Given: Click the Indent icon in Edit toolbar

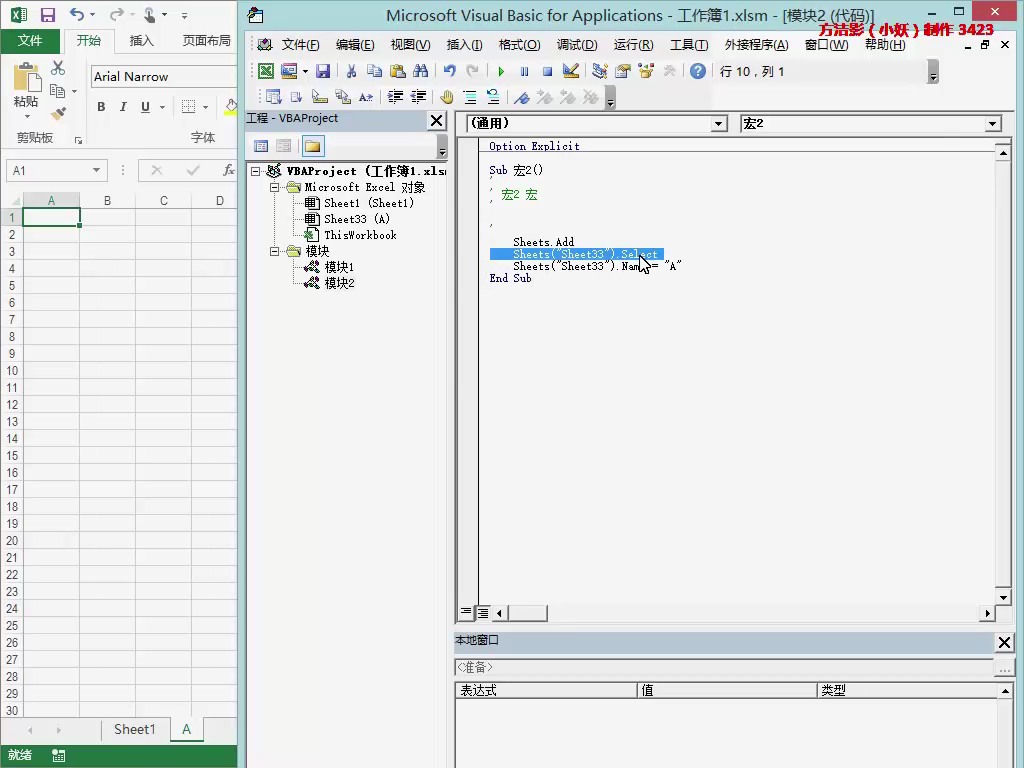Looking at the screenshot, I should 395,97.
